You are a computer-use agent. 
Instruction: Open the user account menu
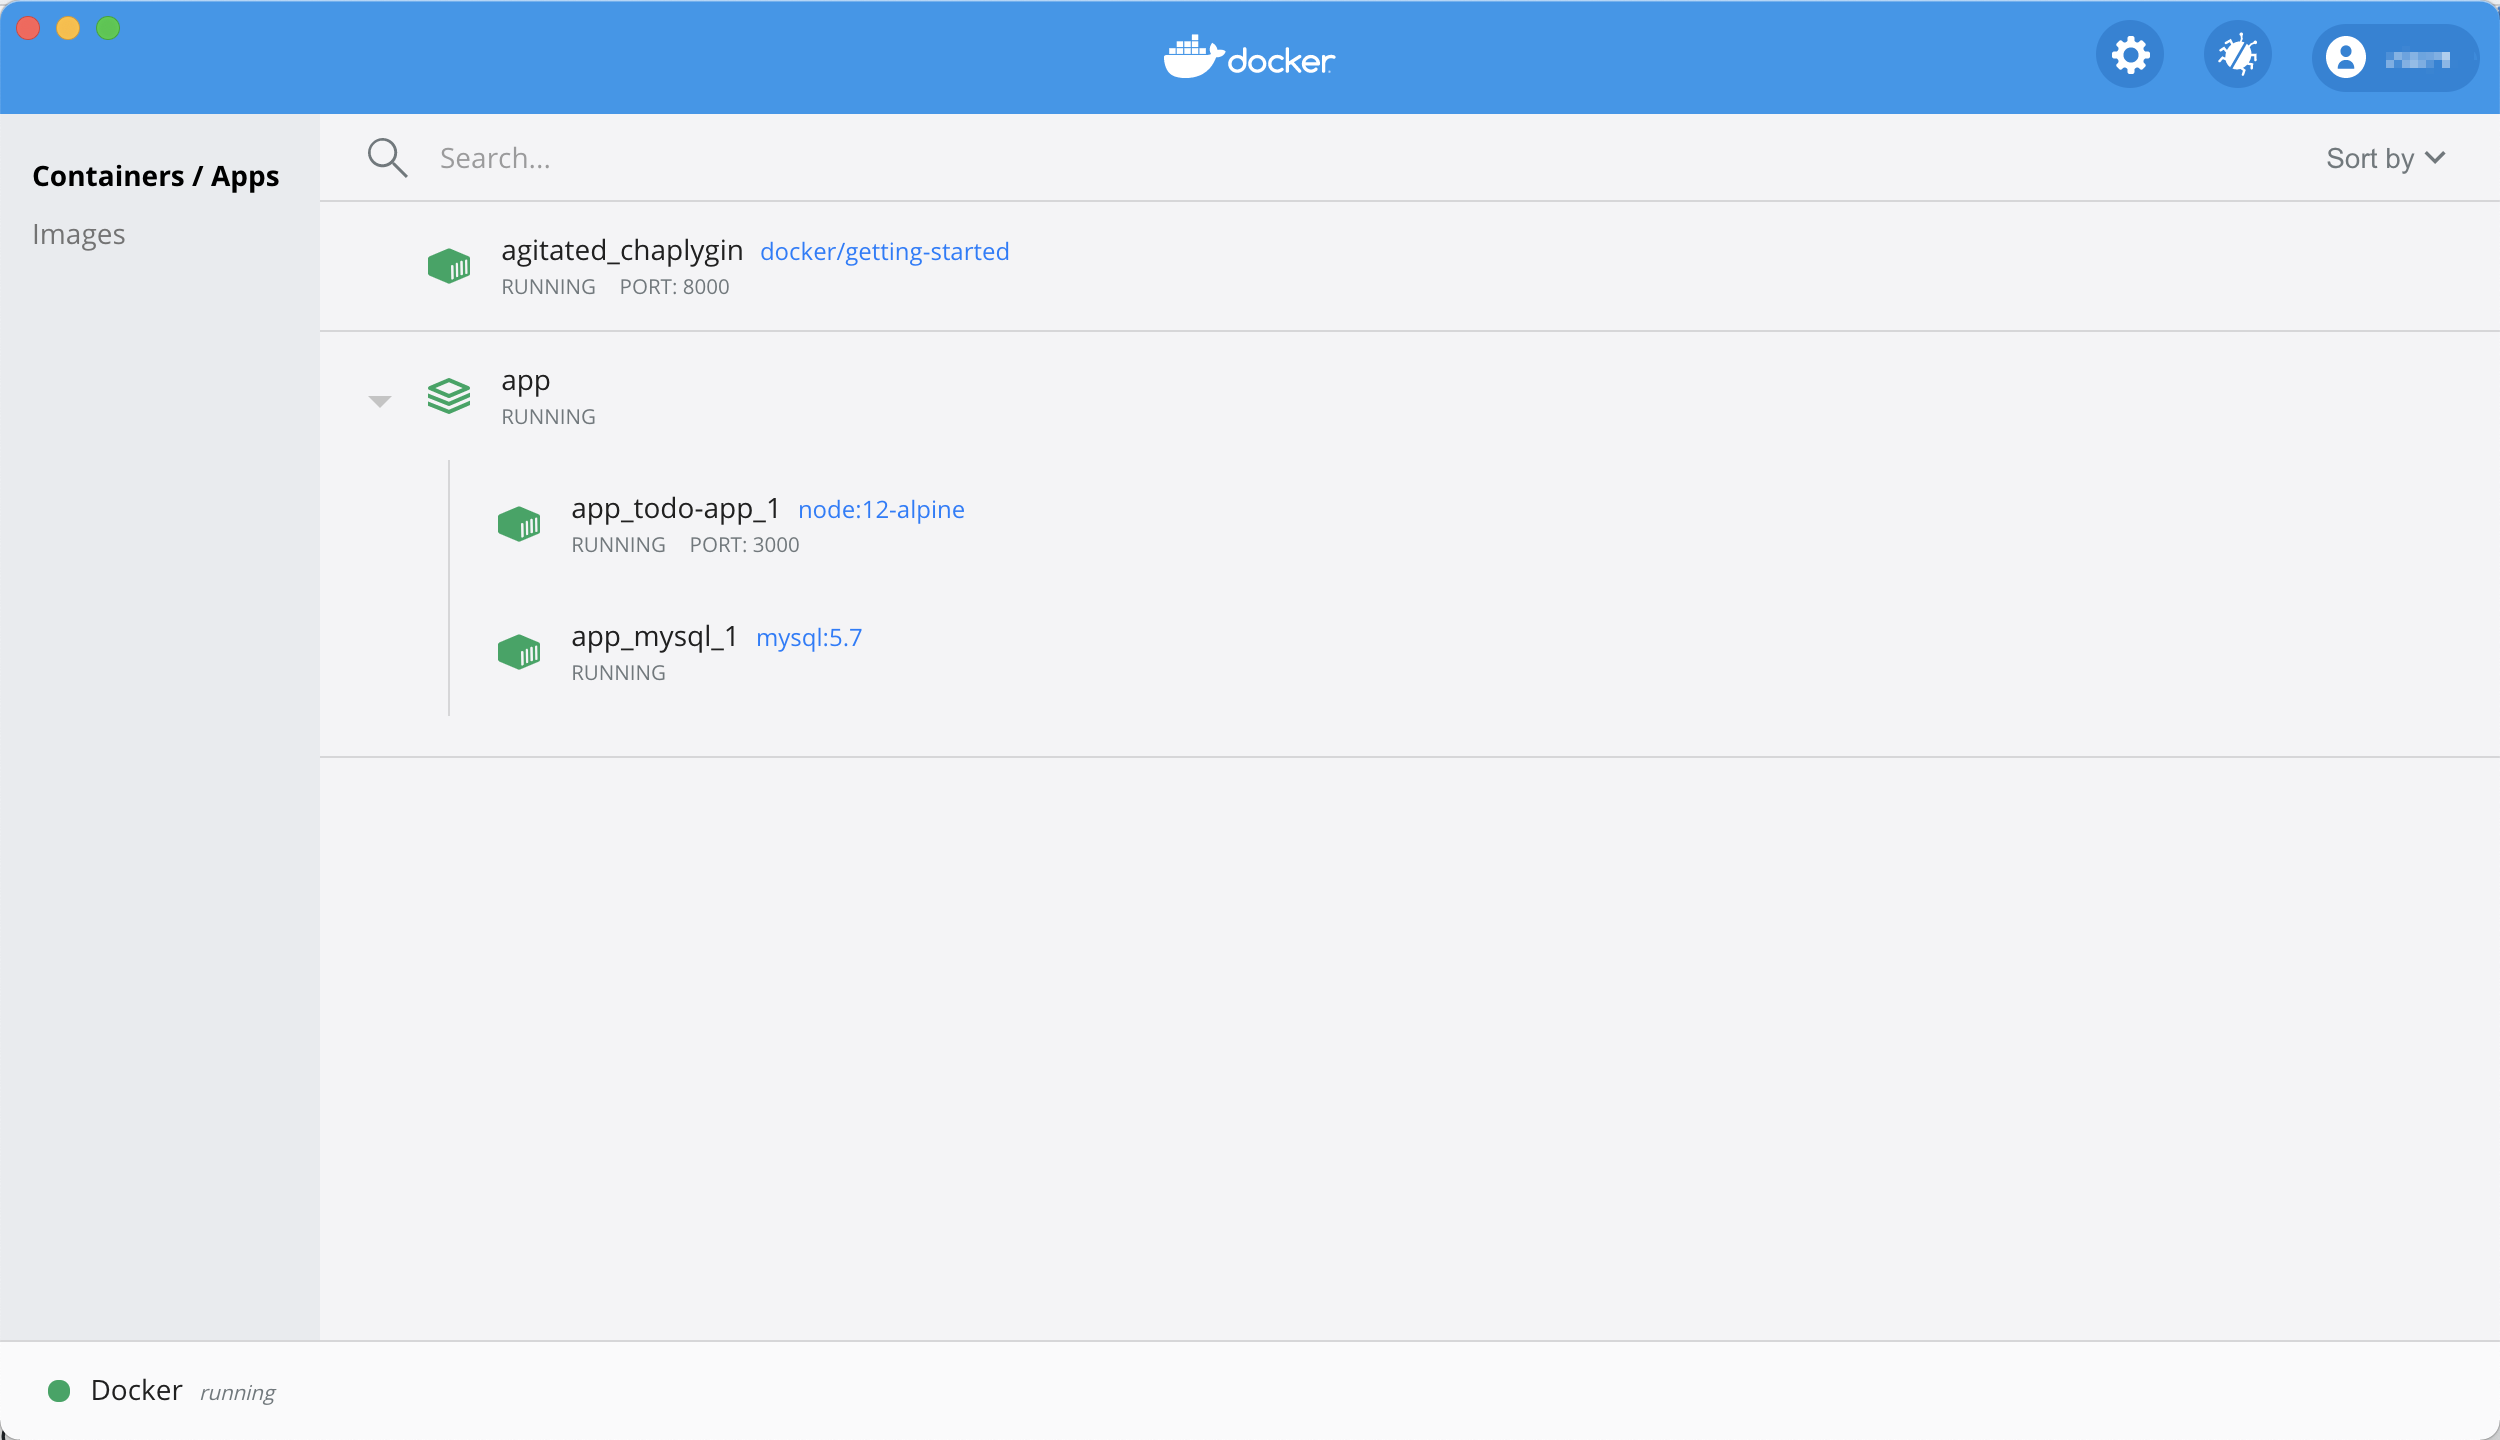pos(2395,58)
